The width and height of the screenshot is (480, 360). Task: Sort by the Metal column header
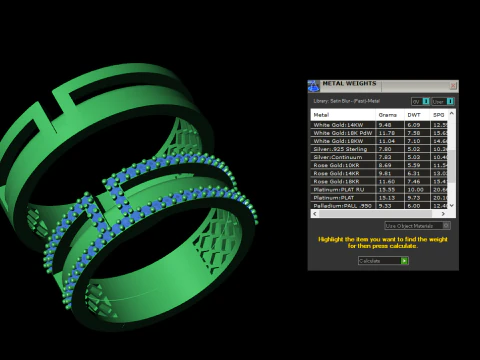pos(343,115)
